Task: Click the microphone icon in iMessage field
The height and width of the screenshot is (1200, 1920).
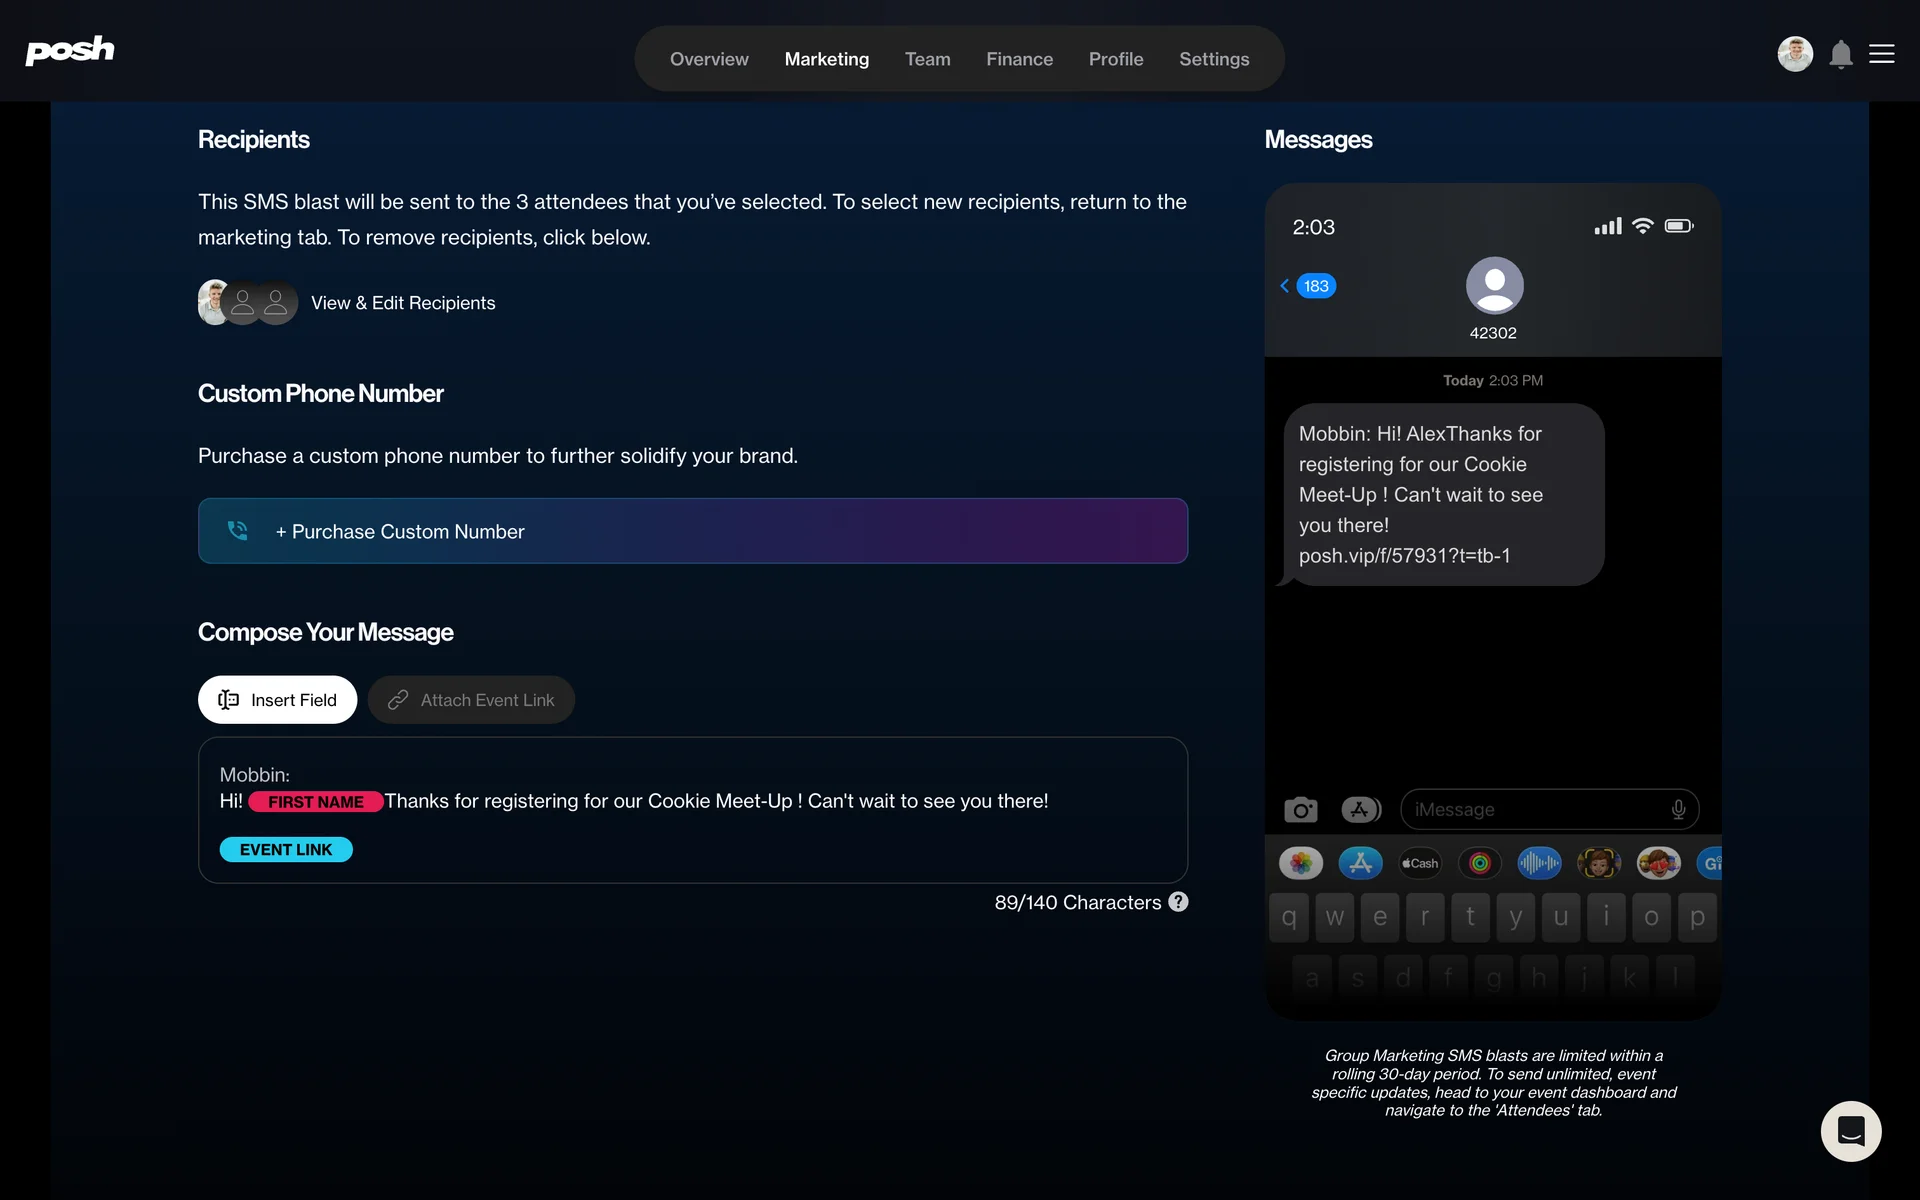Action: (x=1678, y=810)
